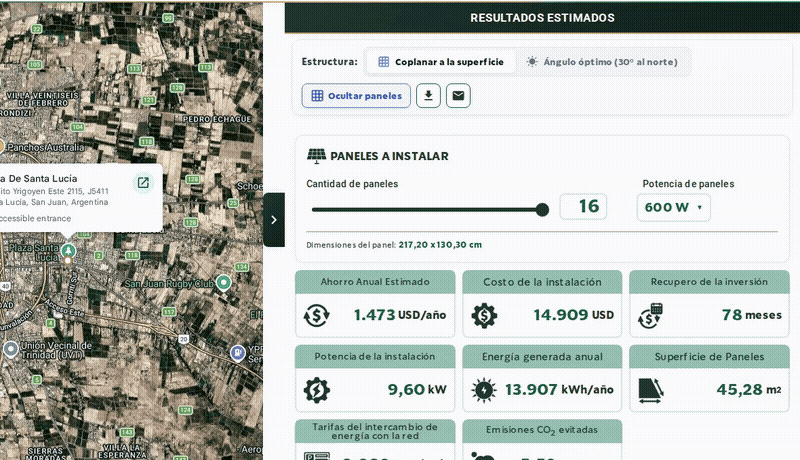This screenshot has width=800, height=460.
Task: Click the 9,60 kW value
Action: (x=417, y=390)
